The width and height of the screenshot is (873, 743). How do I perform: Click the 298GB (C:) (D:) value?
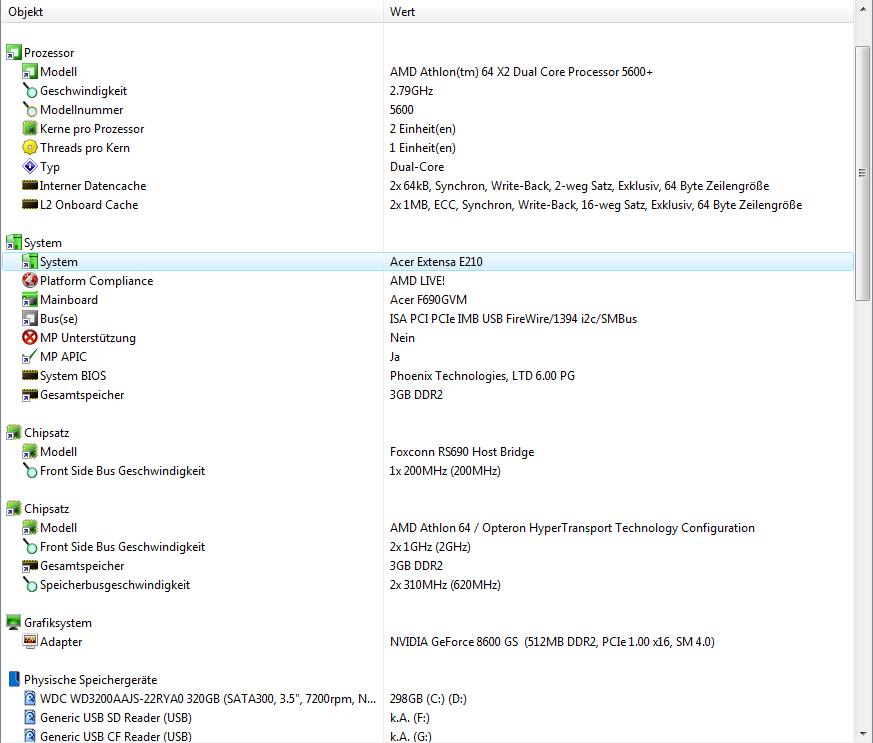(428, 698)
